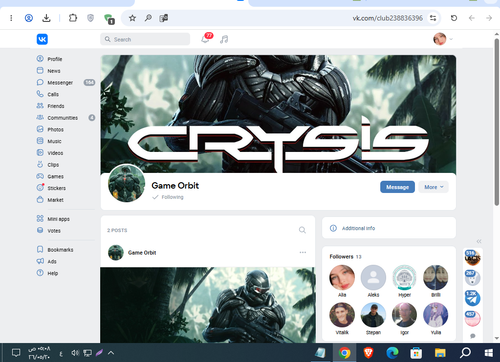Open the browser profile icon
The width and height of the screenshot is (500, 362).
pyautogui.click(x=29, y=18)
